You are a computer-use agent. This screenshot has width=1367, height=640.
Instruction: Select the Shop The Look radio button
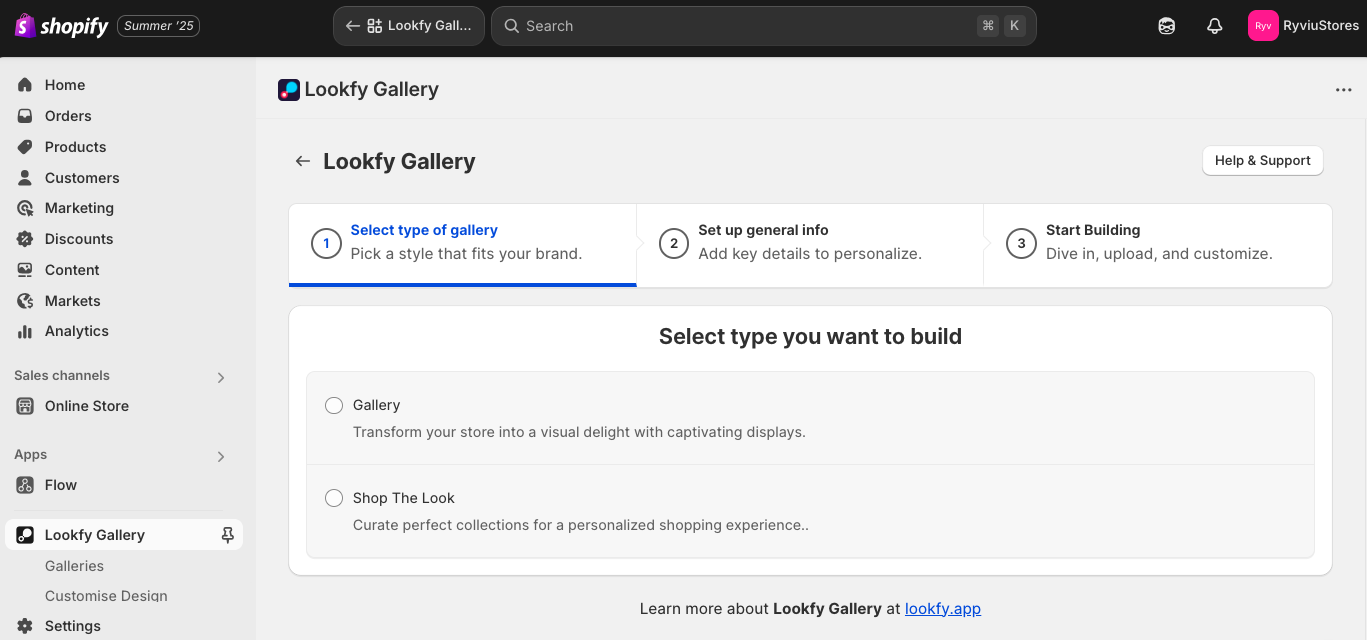pos(334,498)
